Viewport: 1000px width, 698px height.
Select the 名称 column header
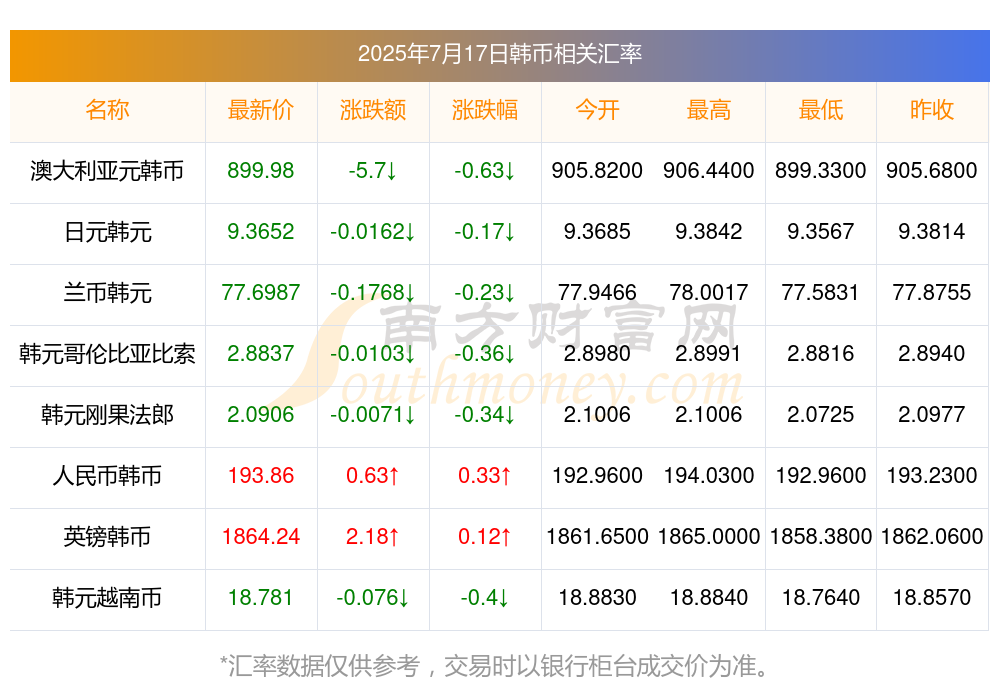(107, 110)
